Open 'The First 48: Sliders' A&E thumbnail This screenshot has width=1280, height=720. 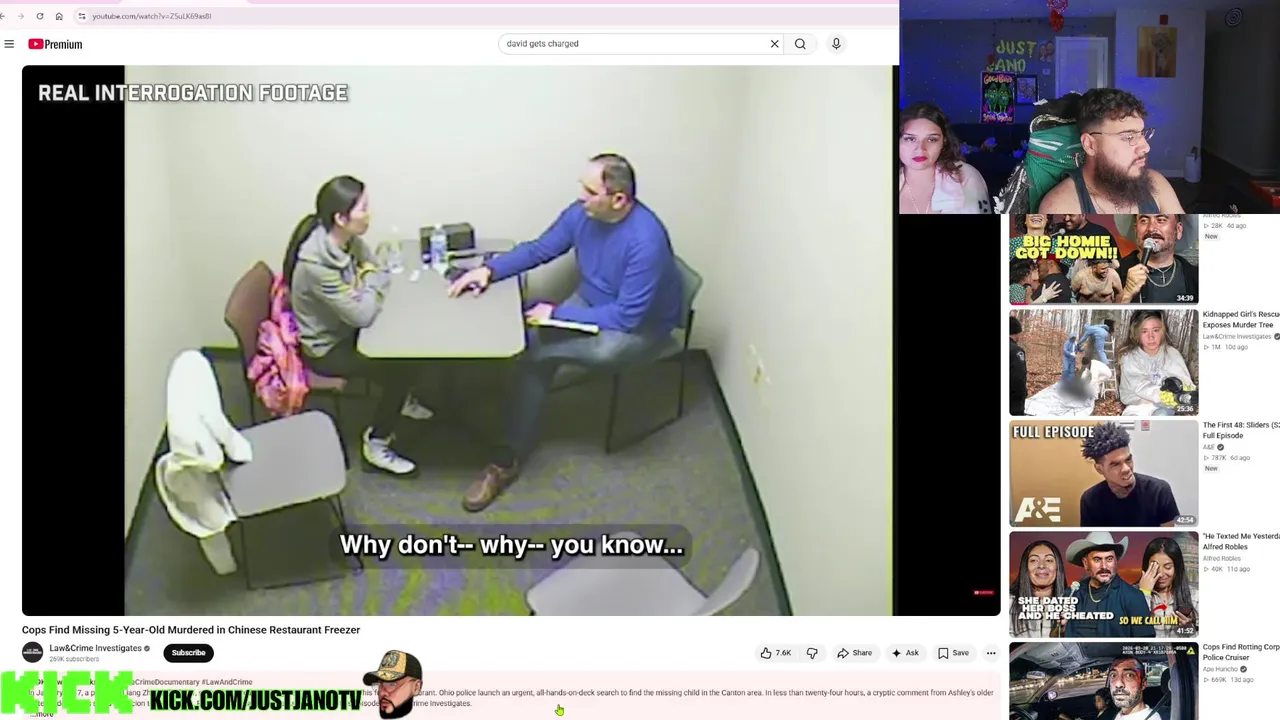(1103, 473)
